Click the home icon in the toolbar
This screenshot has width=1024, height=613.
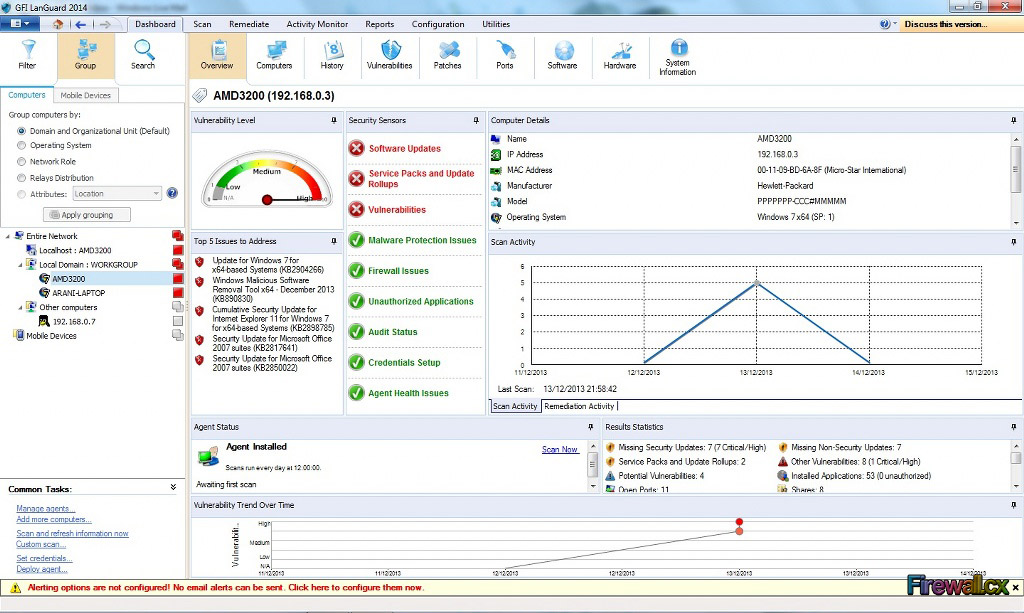58,24
